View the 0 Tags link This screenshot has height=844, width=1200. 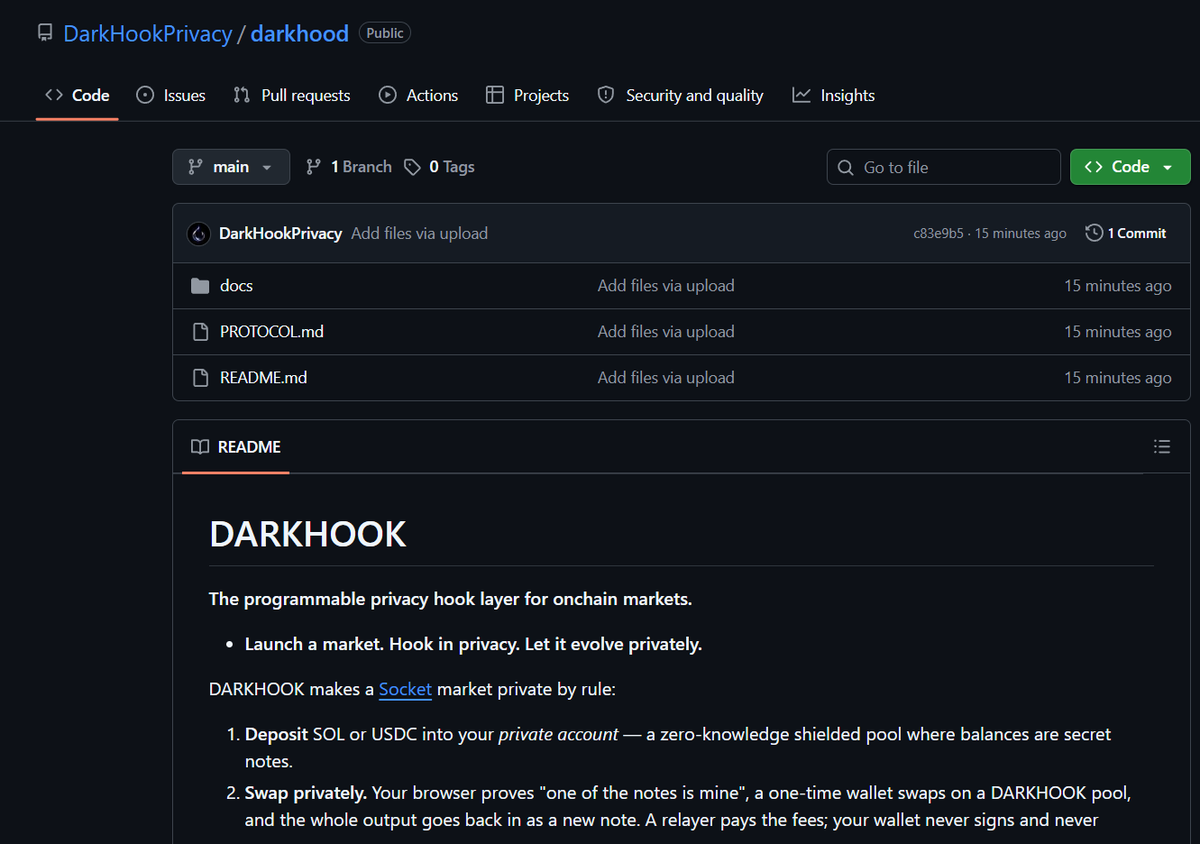coord(439,167)
